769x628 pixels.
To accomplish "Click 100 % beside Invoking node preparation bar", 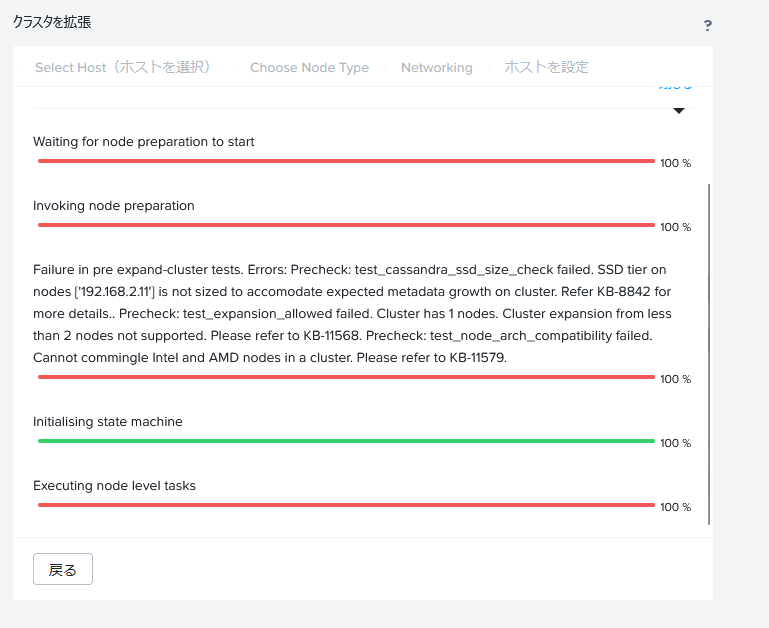I will coord(675,227).
